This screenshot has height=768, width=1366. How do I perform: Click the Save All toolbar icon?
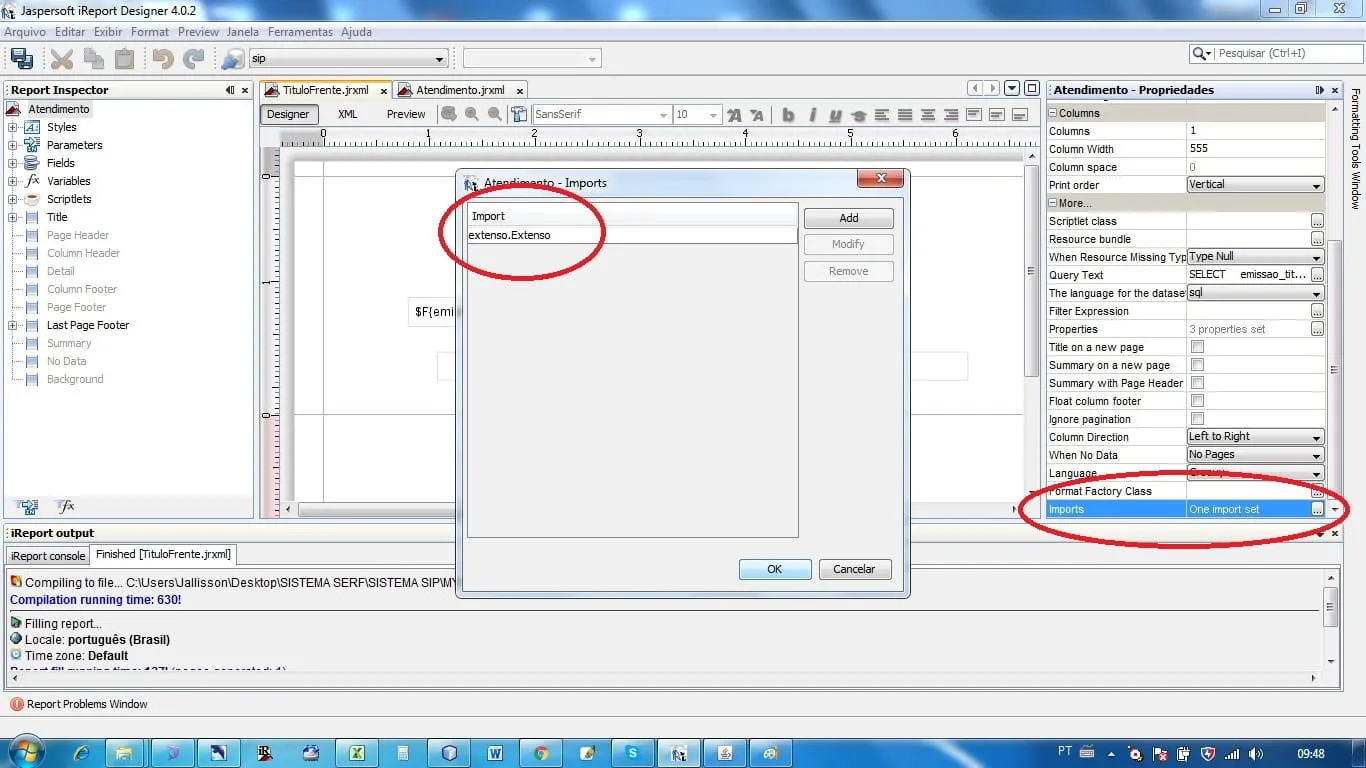coord(21,59)
